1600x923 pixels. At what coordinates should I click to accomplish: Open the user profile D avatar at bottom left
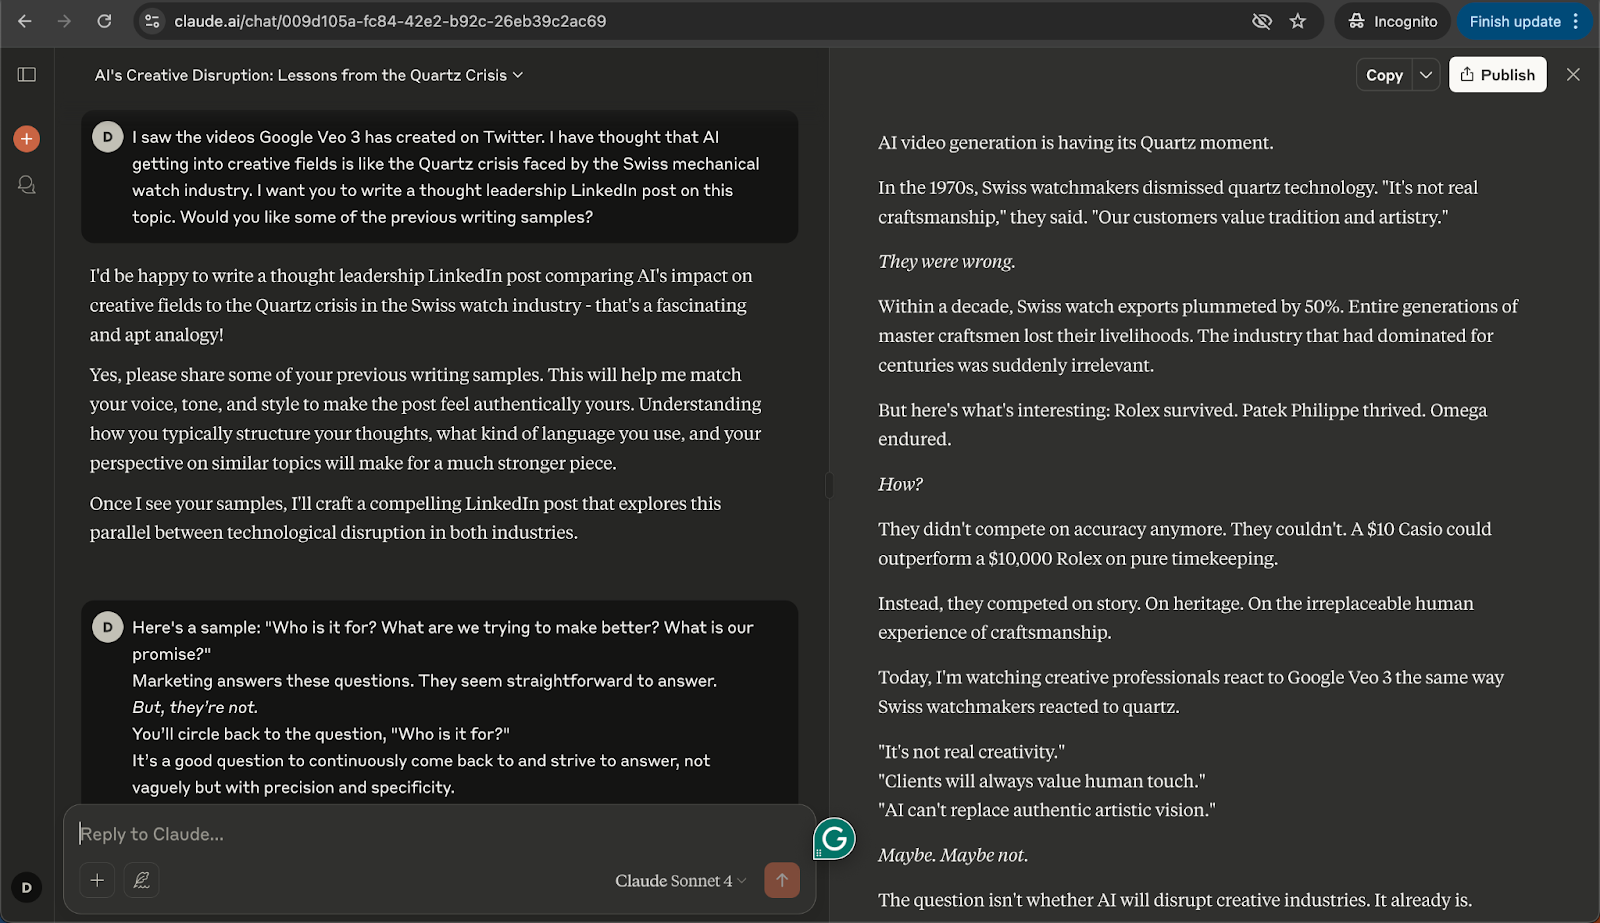pos(26,887)
